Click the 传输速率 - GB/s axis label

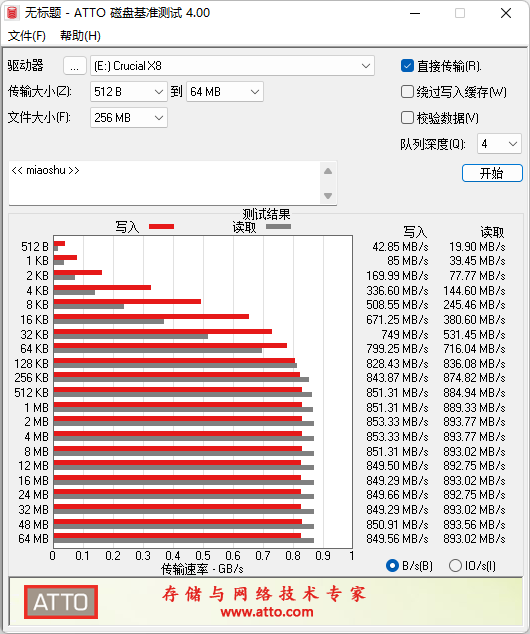click(x=202, y=569)
